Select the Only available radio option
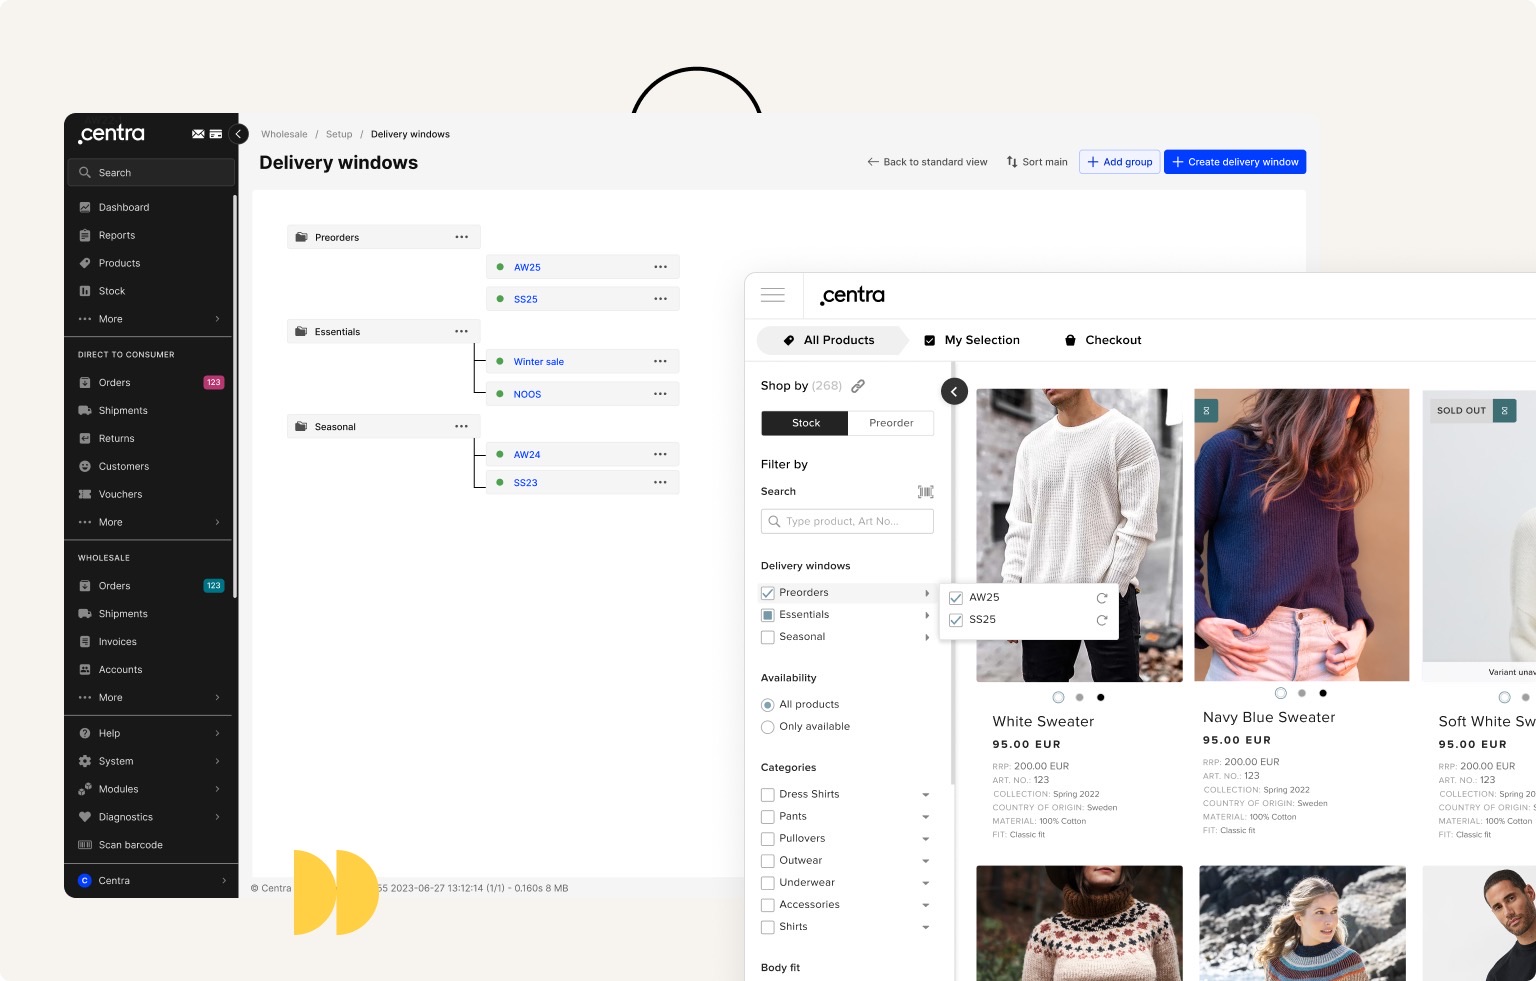The width and height of the screenshot is (1536, 981). pyautogui.click(x=768, y=727)
